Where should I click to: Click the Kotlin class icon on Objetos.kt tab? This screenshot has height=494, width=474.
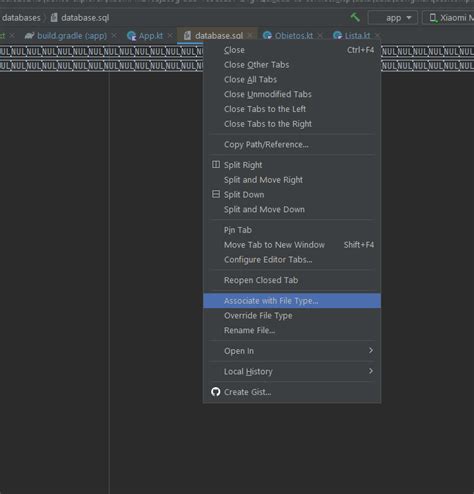(x=267, y=35)
